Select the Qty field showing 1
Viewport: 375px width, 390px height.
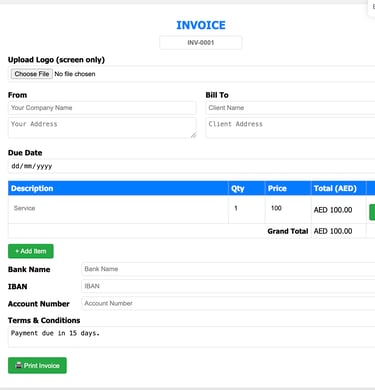click(x=247, y=208)
